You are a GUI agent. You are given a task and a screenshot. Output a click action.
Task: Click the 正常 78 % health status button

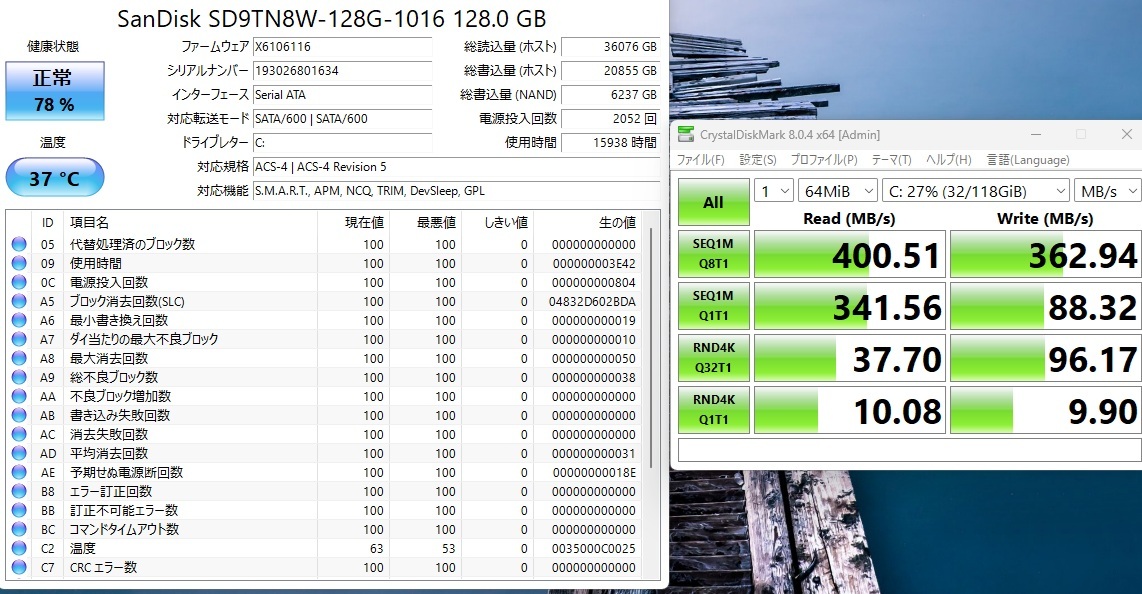click(55, 91)
